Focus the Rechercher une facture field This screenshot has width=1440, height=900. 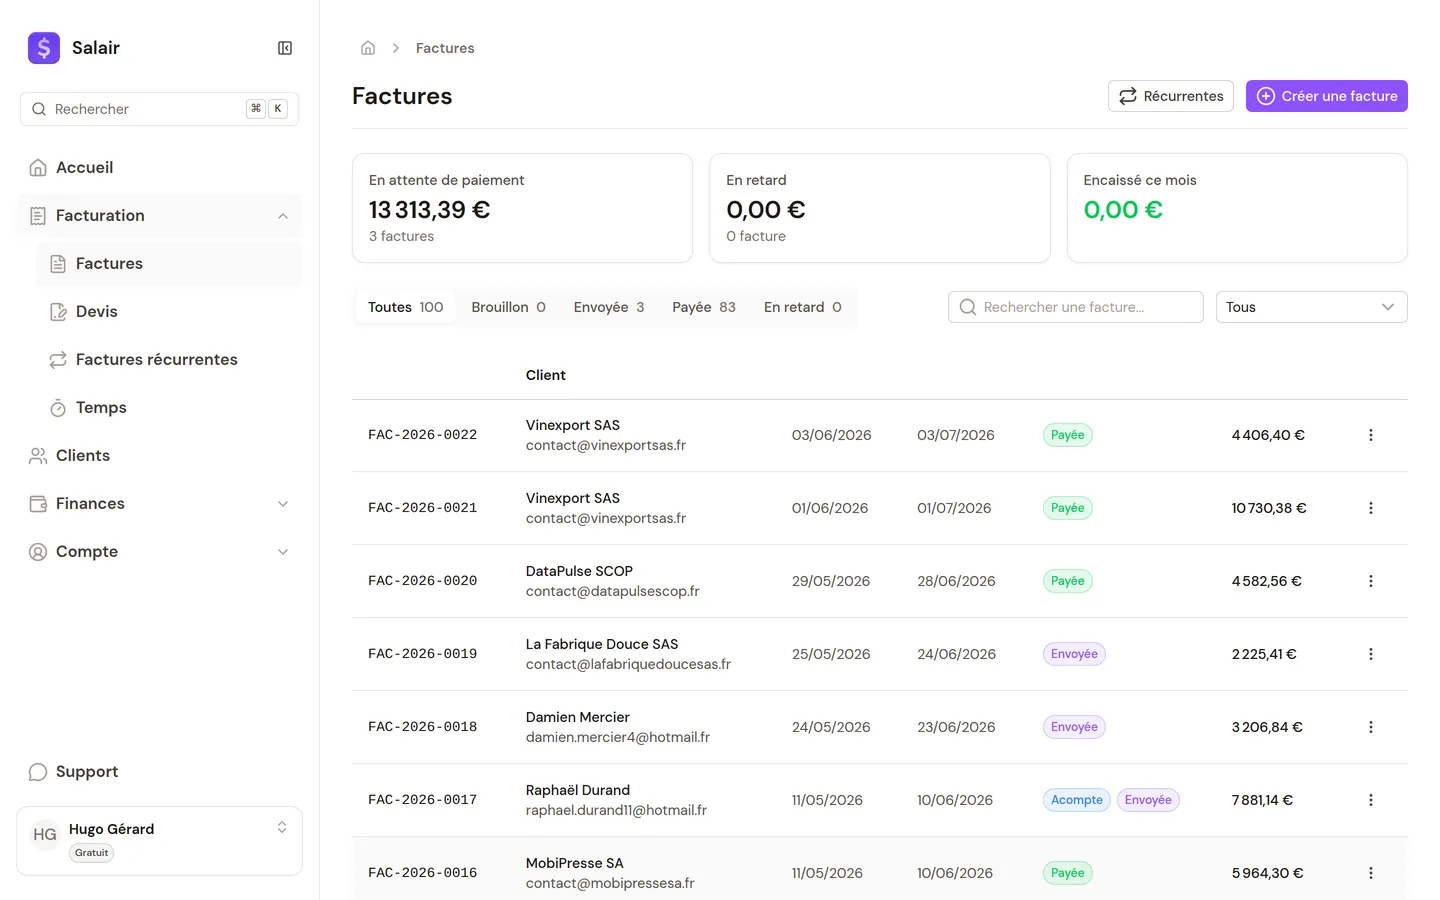pyautogui.click(x=1075, y=307)
